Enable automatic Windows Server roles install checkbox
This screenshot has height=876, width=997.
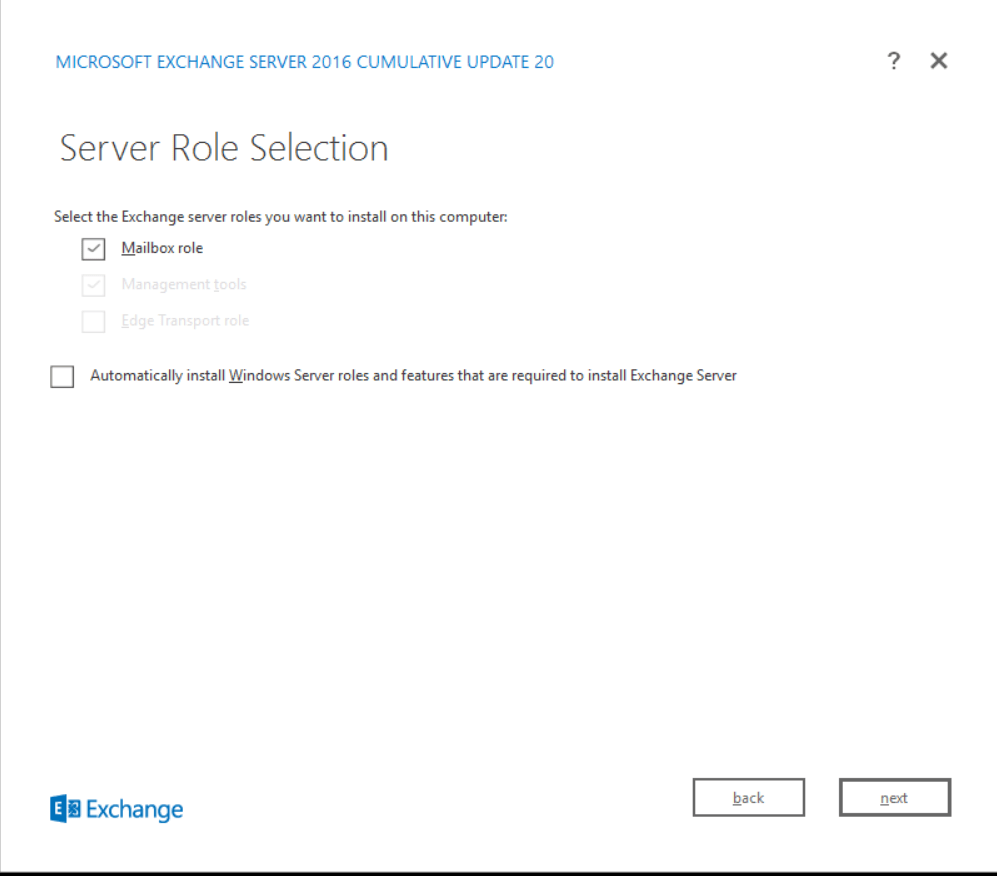pyautogui.click(x=62, y=377)
